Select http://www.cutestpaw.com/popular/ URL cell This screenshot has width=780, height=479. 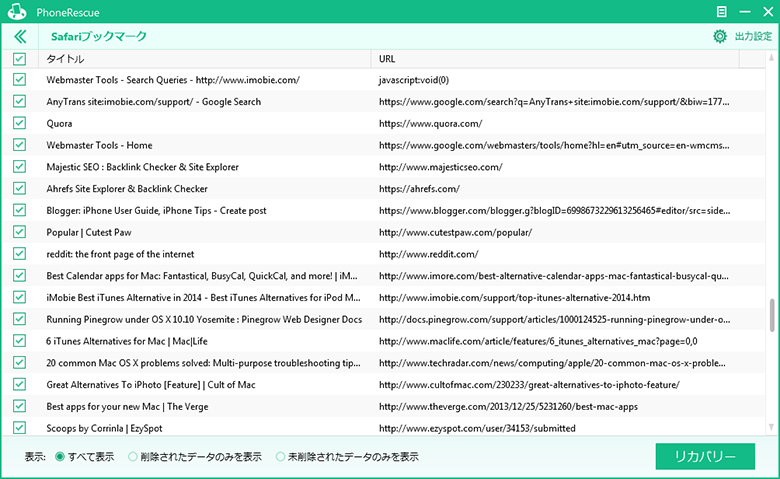[x=455, y=232]
